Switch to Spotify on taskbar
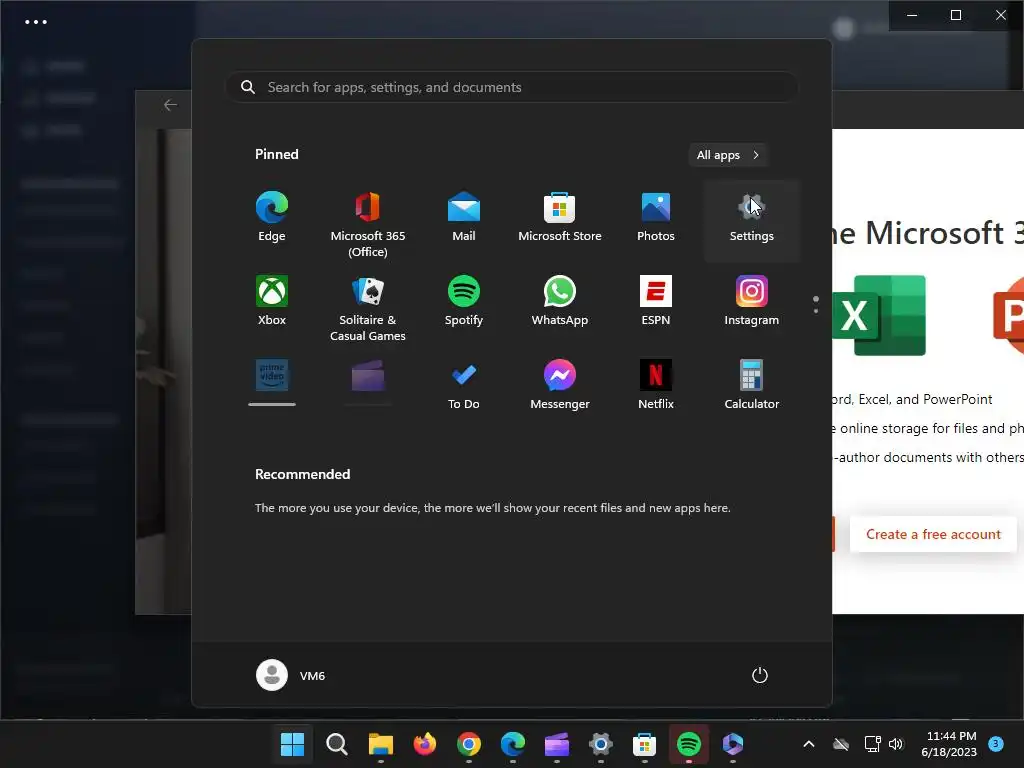This screenshot has height=768, width=1024. click(689, 744)
